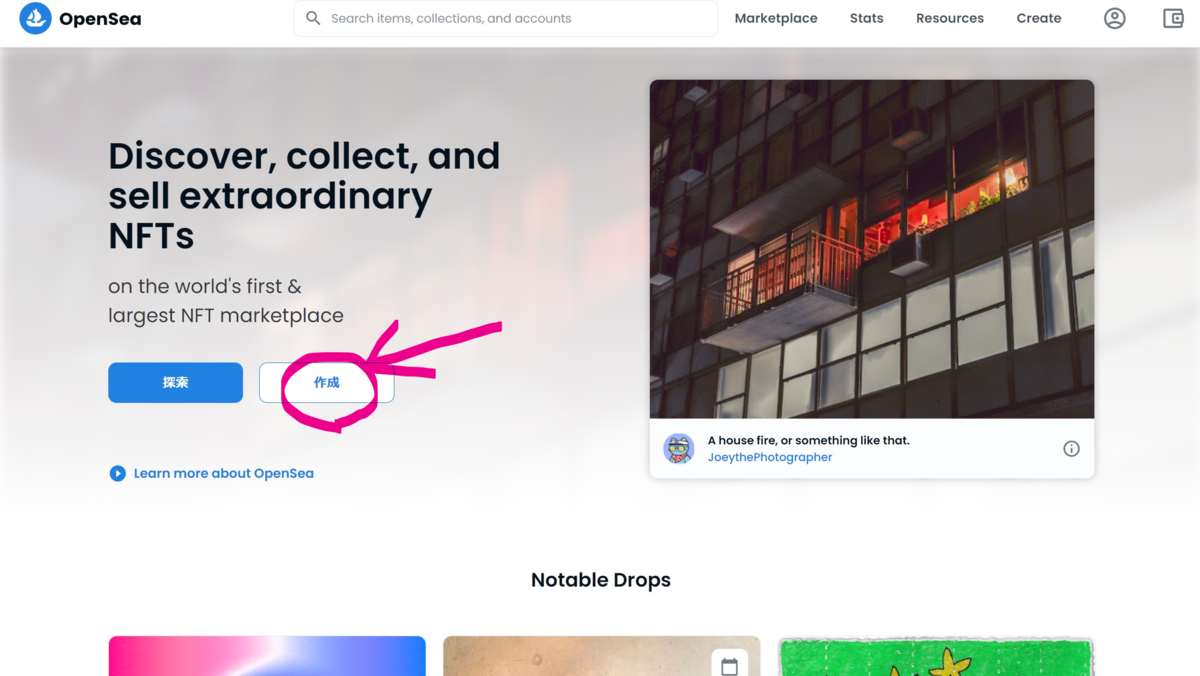Open the Resources menu
Viewport: 1200px width, 676px height.
(x=950, y=18)
